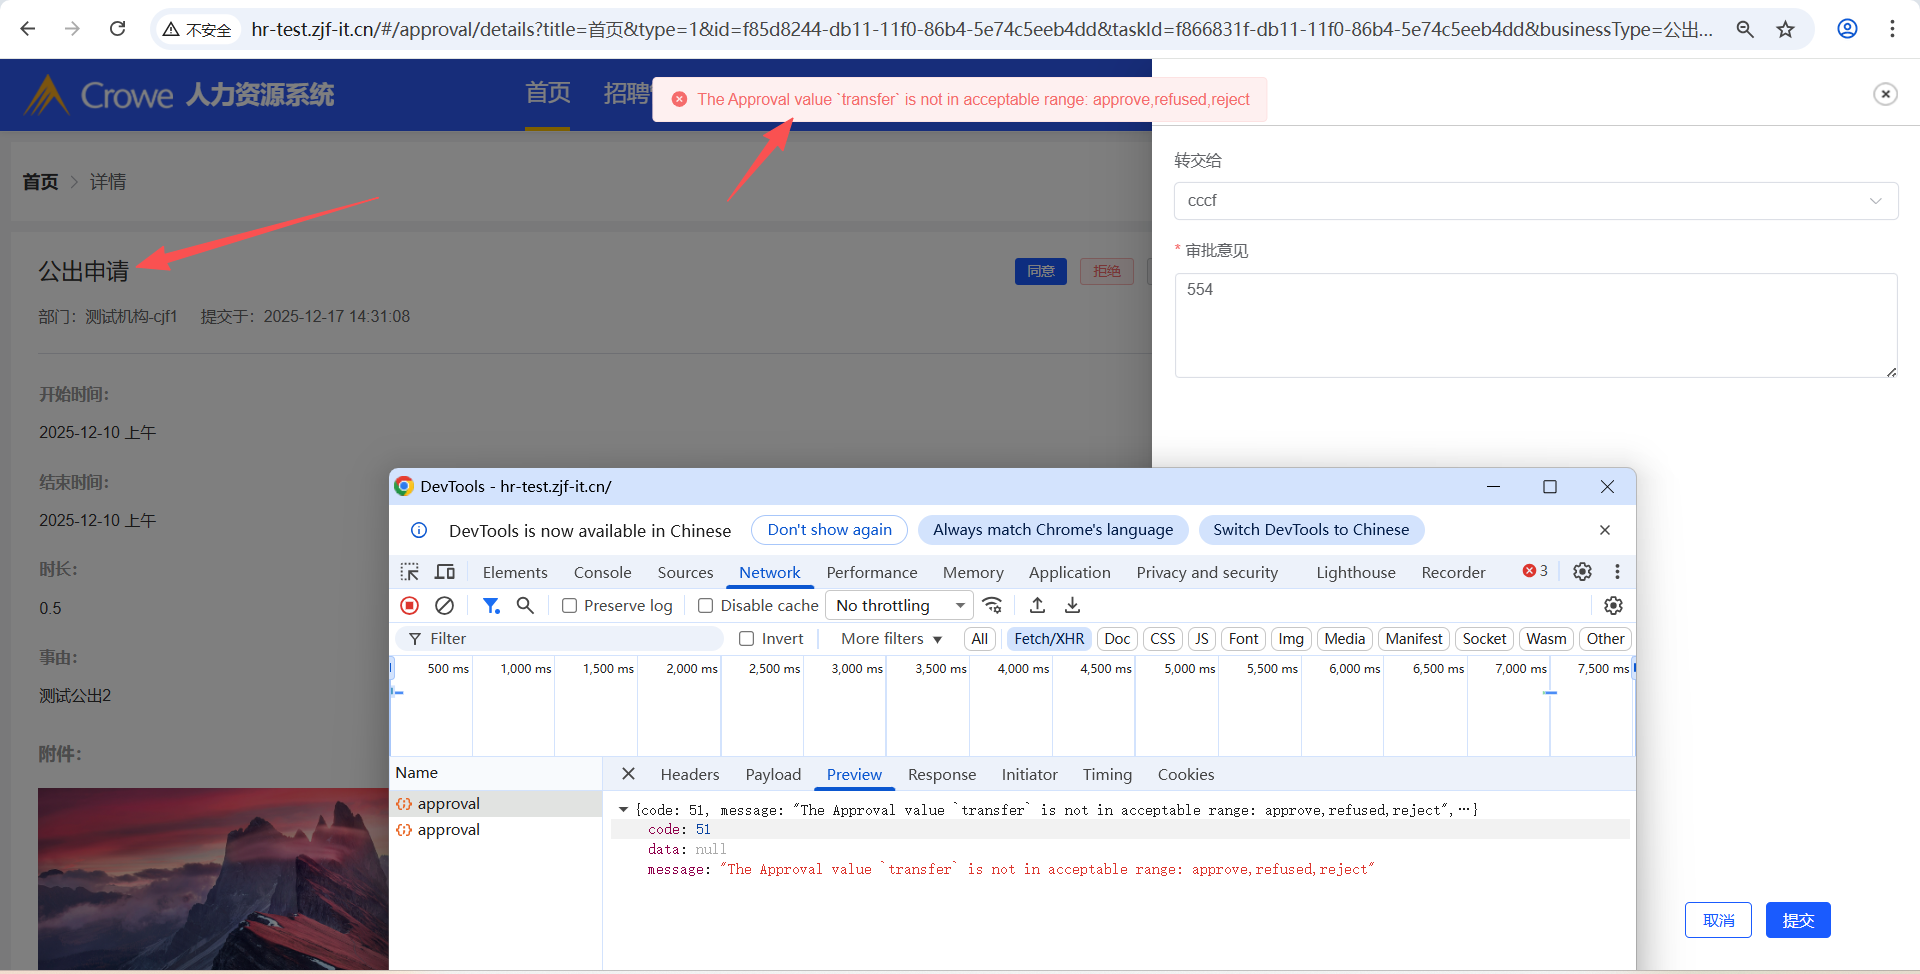Expand the More filters dropdown
This screenshot has width=1920, height=974.
point(891,639)
